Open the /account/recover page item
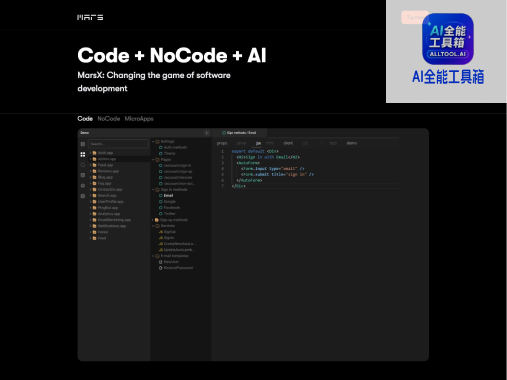The image size is (507, 380). click(x=178, y=177)
